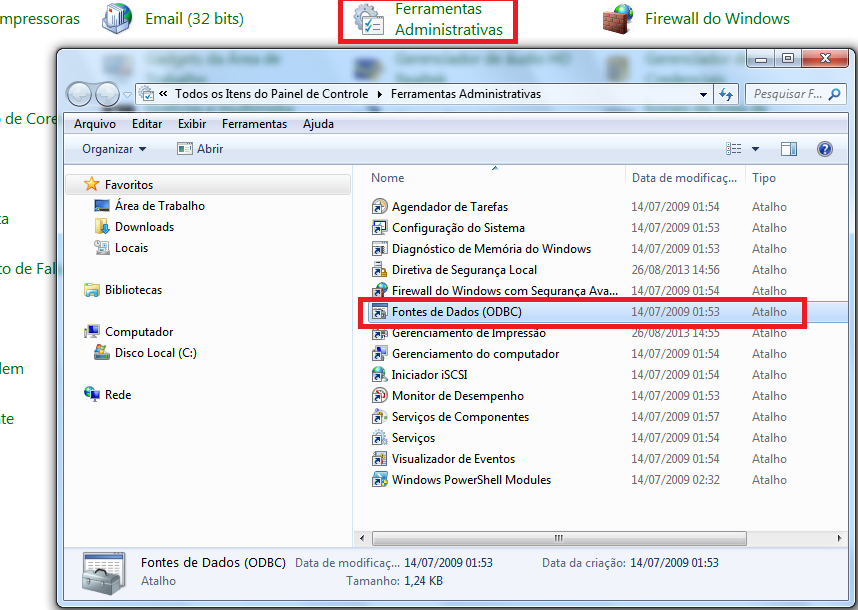Click the search magnifier icon
Viewport: 858px width, 610px height.
click(x=834, y=94)
